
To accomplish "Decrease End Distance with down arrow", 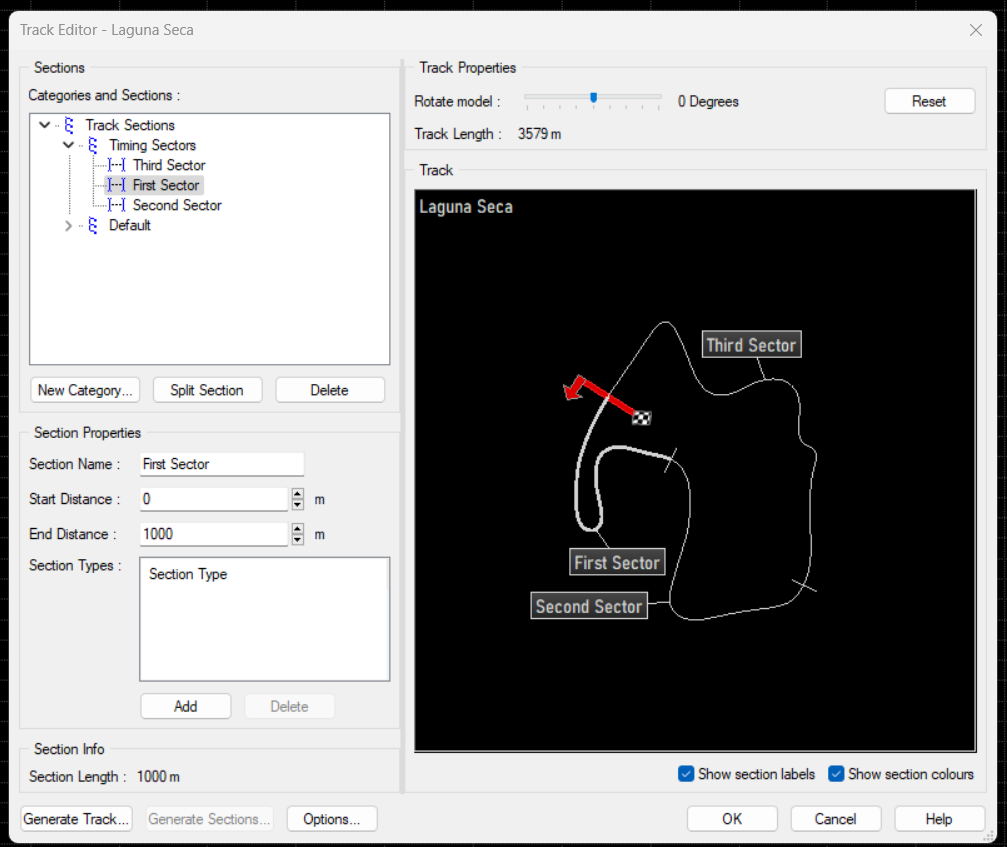I will coord(297,540).
